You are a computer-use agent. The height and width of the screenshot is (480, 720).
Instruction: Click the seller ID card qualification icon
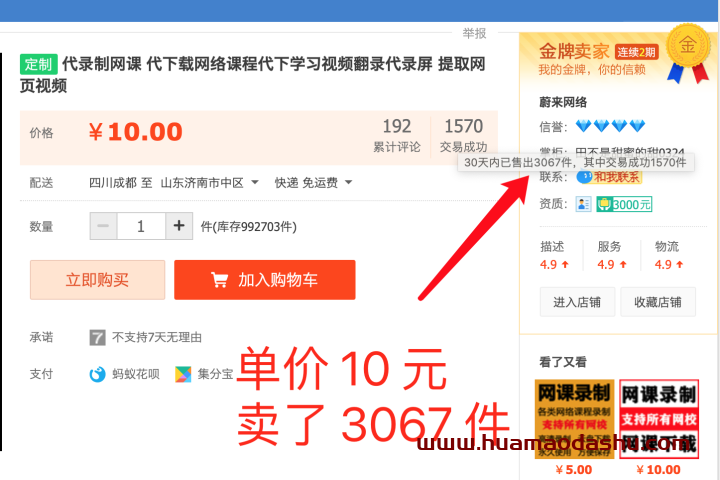click(x=583, y=204)
